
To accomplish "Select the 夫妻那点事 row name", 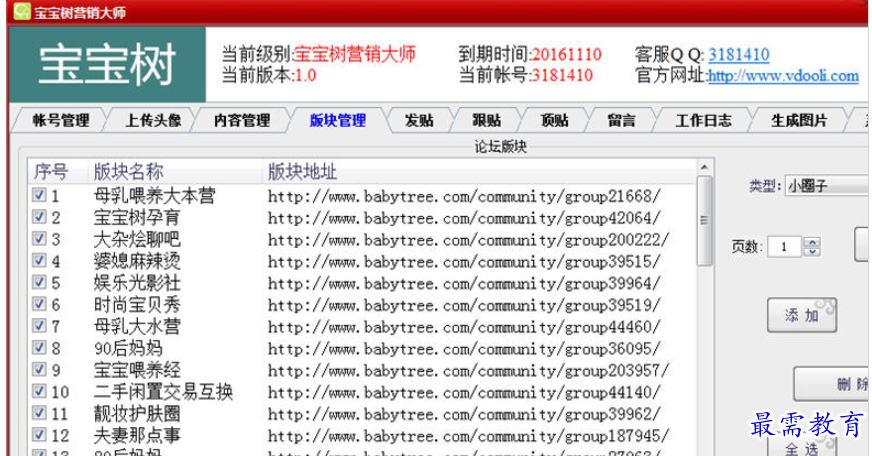I will click(137, 435).
